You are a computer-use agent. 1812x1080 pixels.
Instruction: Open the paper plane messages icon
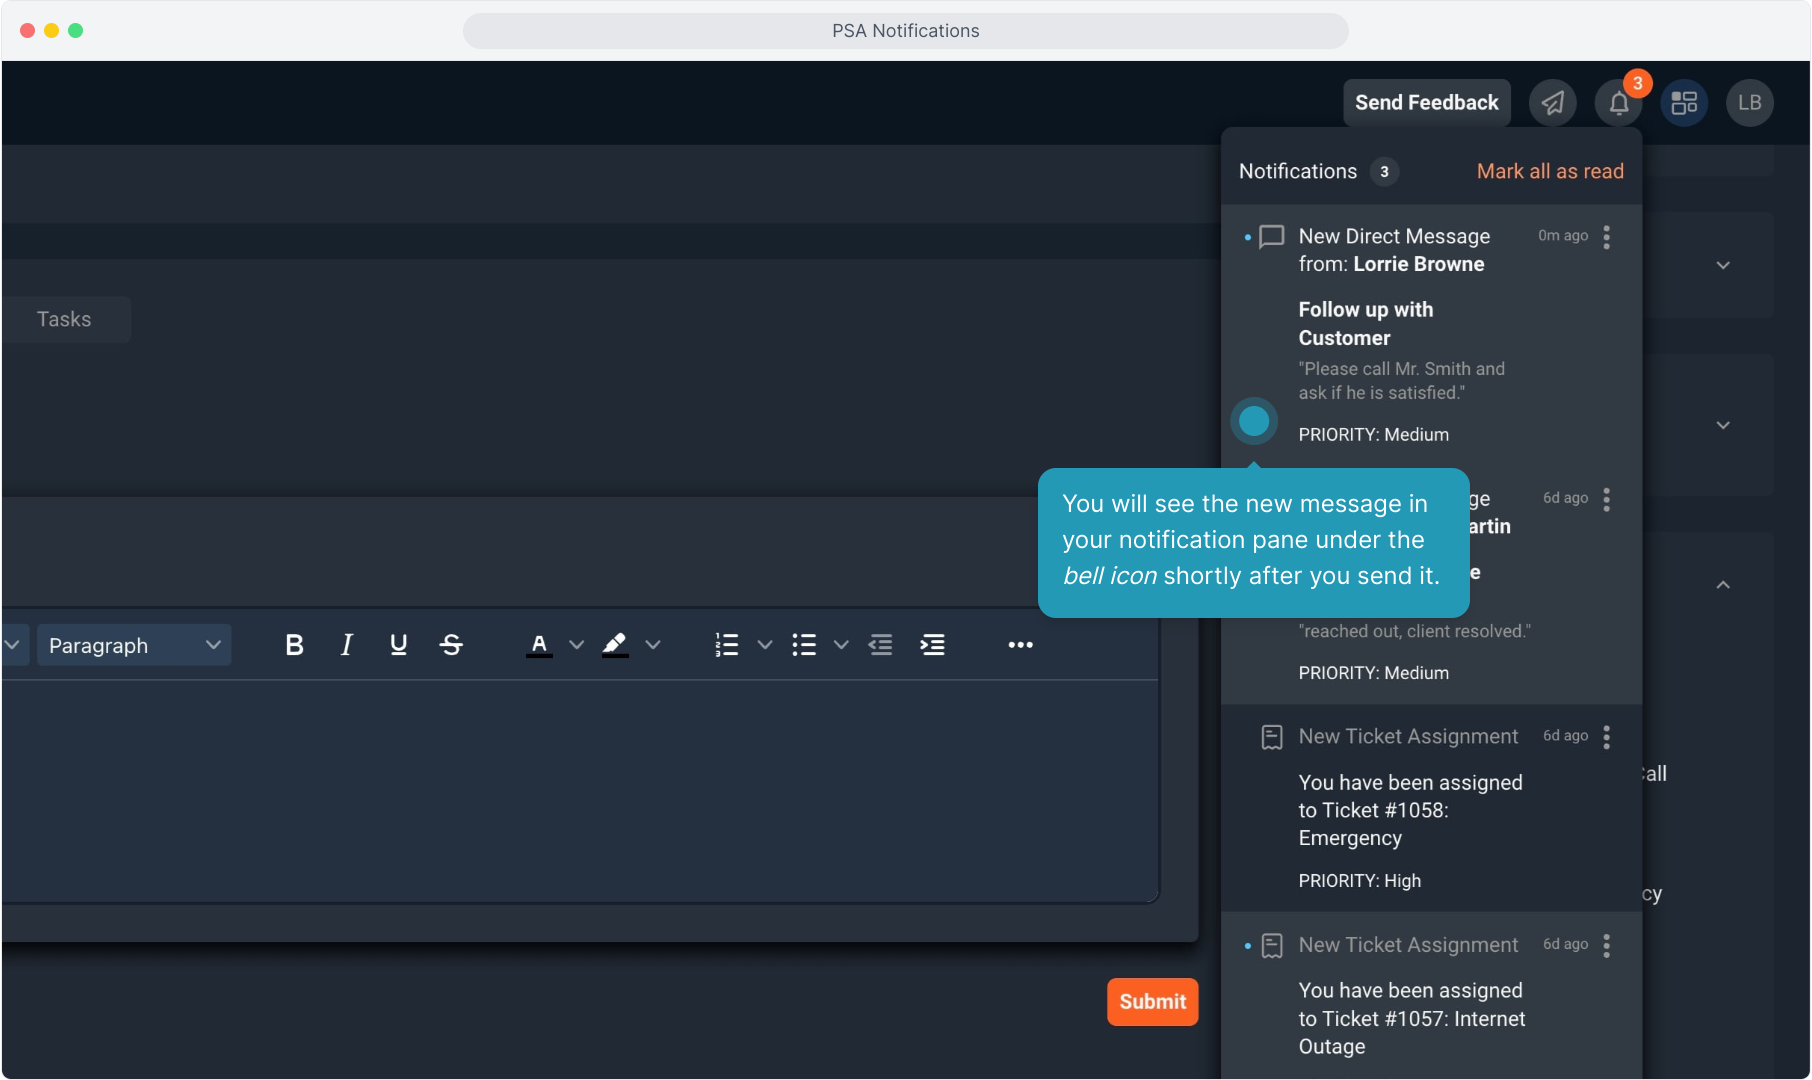click(x=1552, y=103)
